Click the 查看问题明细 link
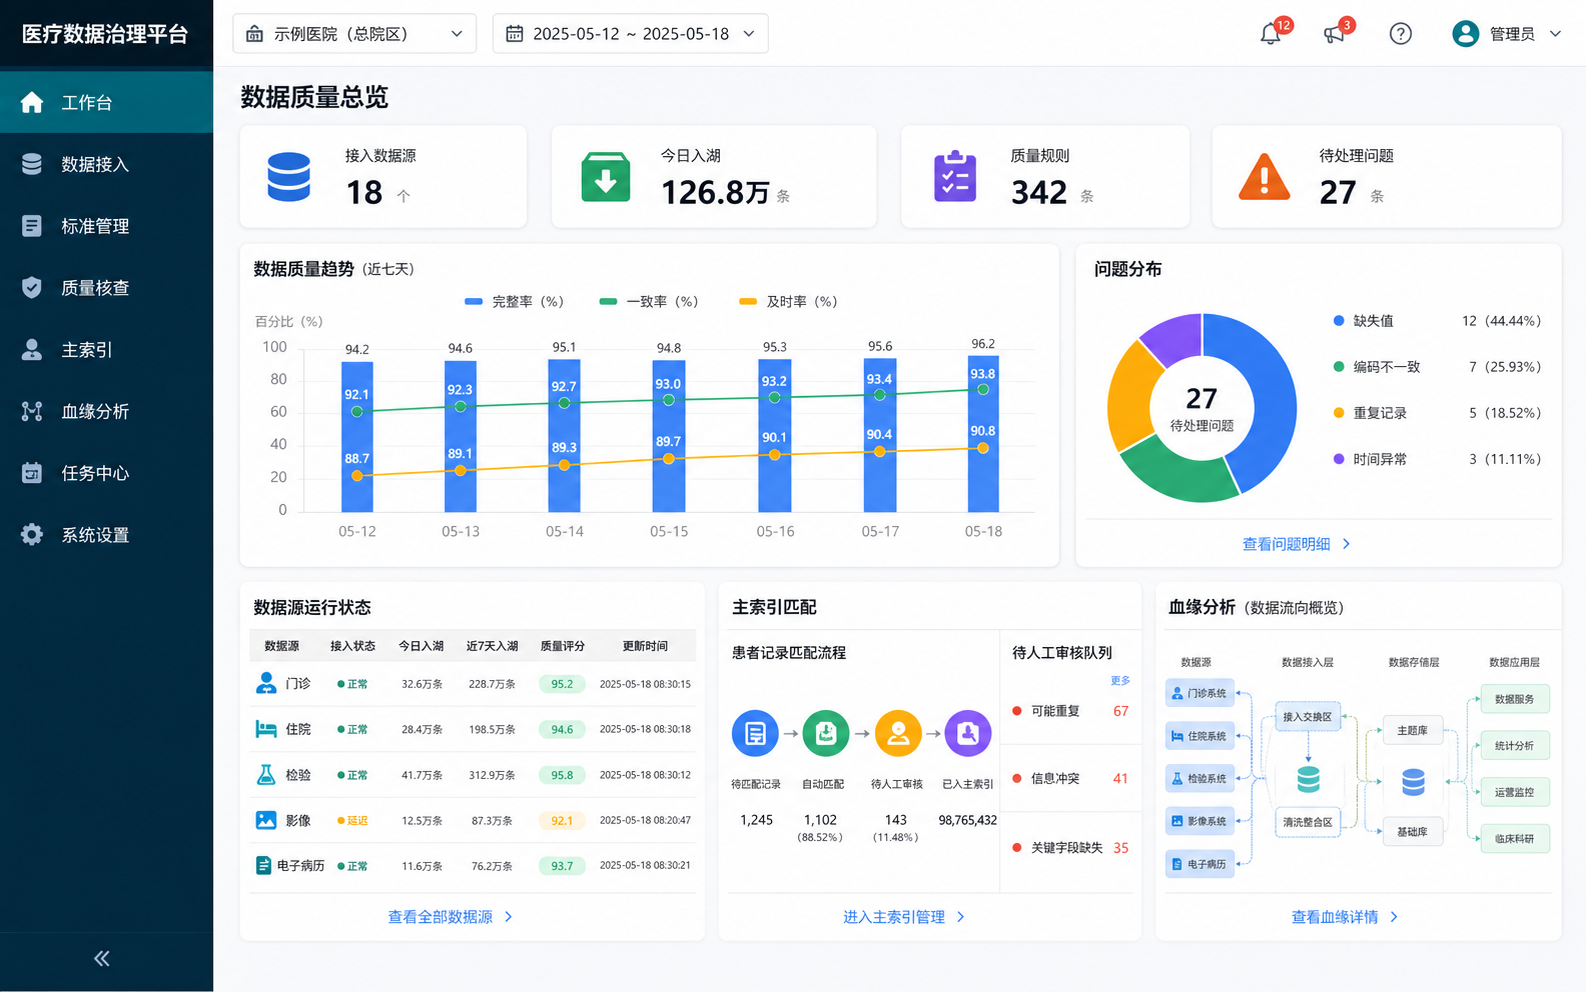1586x992 pixels. click(1296, 544)
